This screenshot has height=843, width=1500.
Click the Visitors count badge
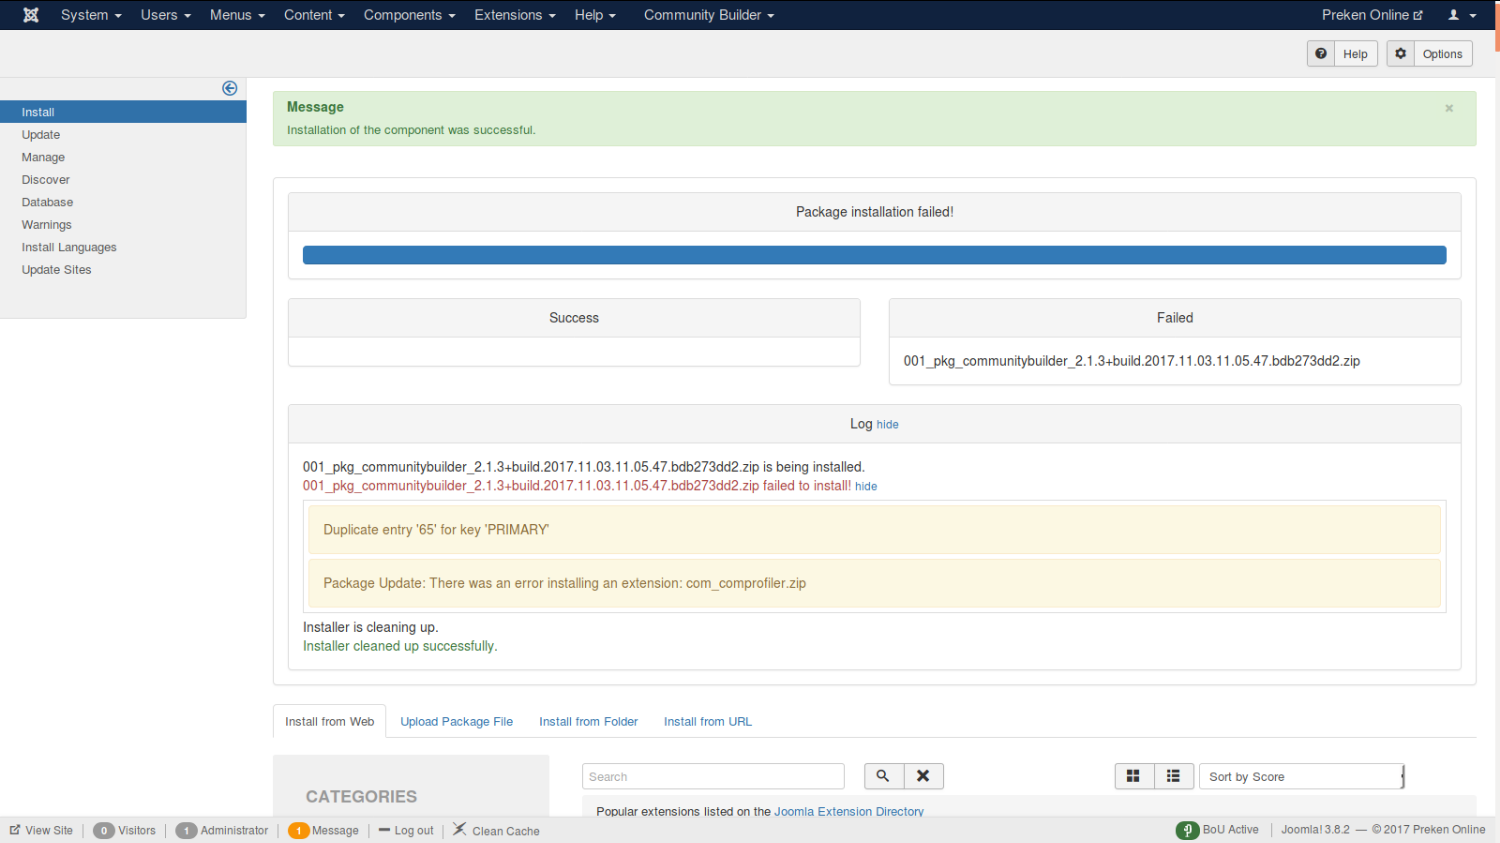click(104, 831)
